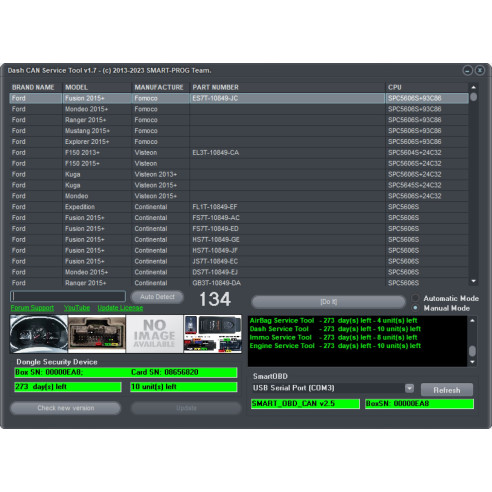The width and height of the screenshot is (492, 492).
Task: Click the Immo Service Tool license line
Action: click(333, 337)
